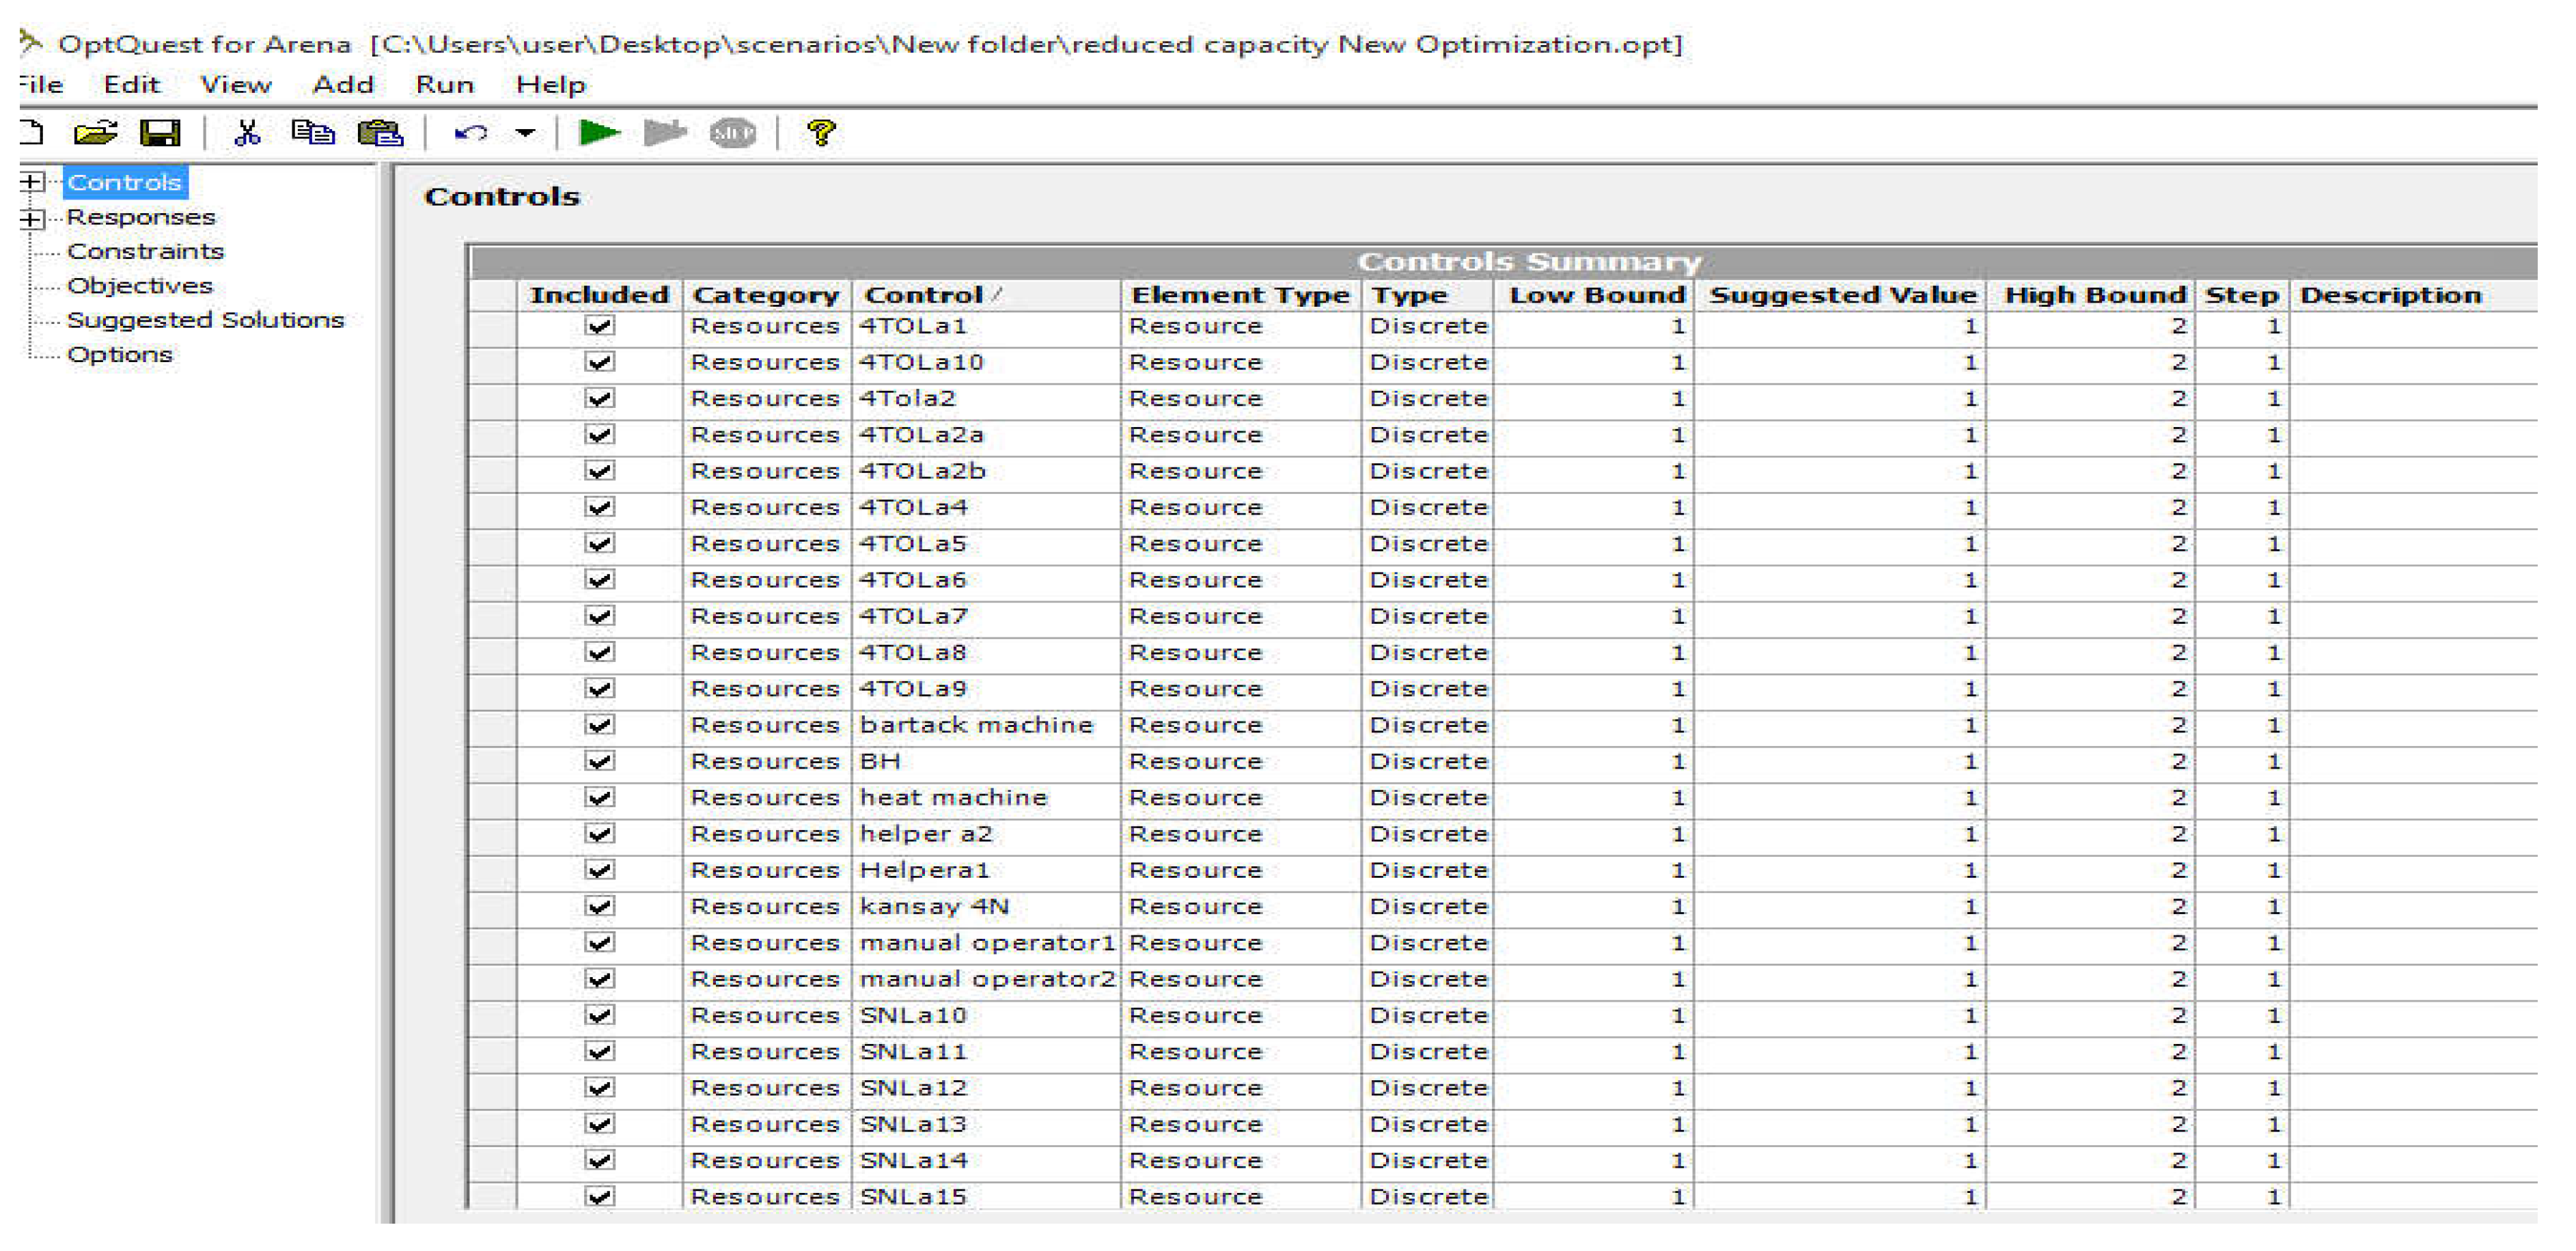Viewport: 2576px width, 1251px height.
Task: Start optimization with green play icon
Action: [599, 132]
